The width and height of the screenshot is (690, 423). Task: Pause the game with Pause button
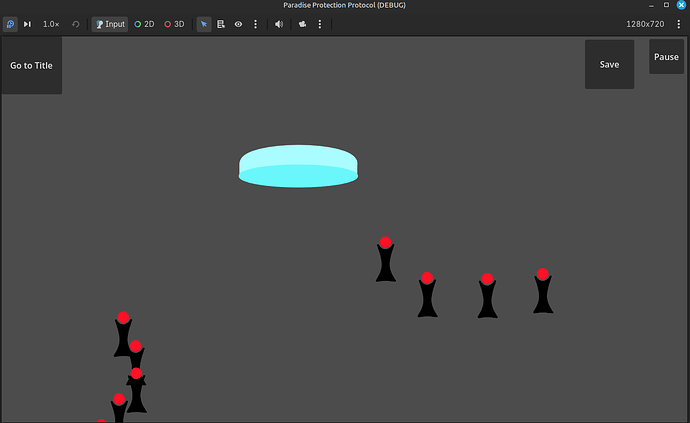(x=666, y=57)
